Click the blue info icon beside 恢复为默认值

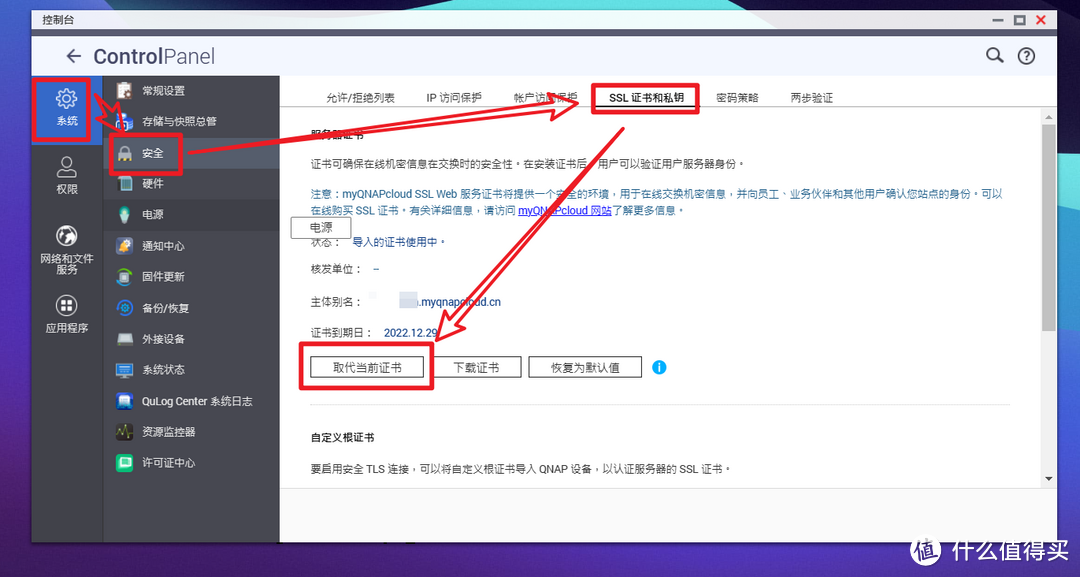pyautogui.click(x=659, y=367)
